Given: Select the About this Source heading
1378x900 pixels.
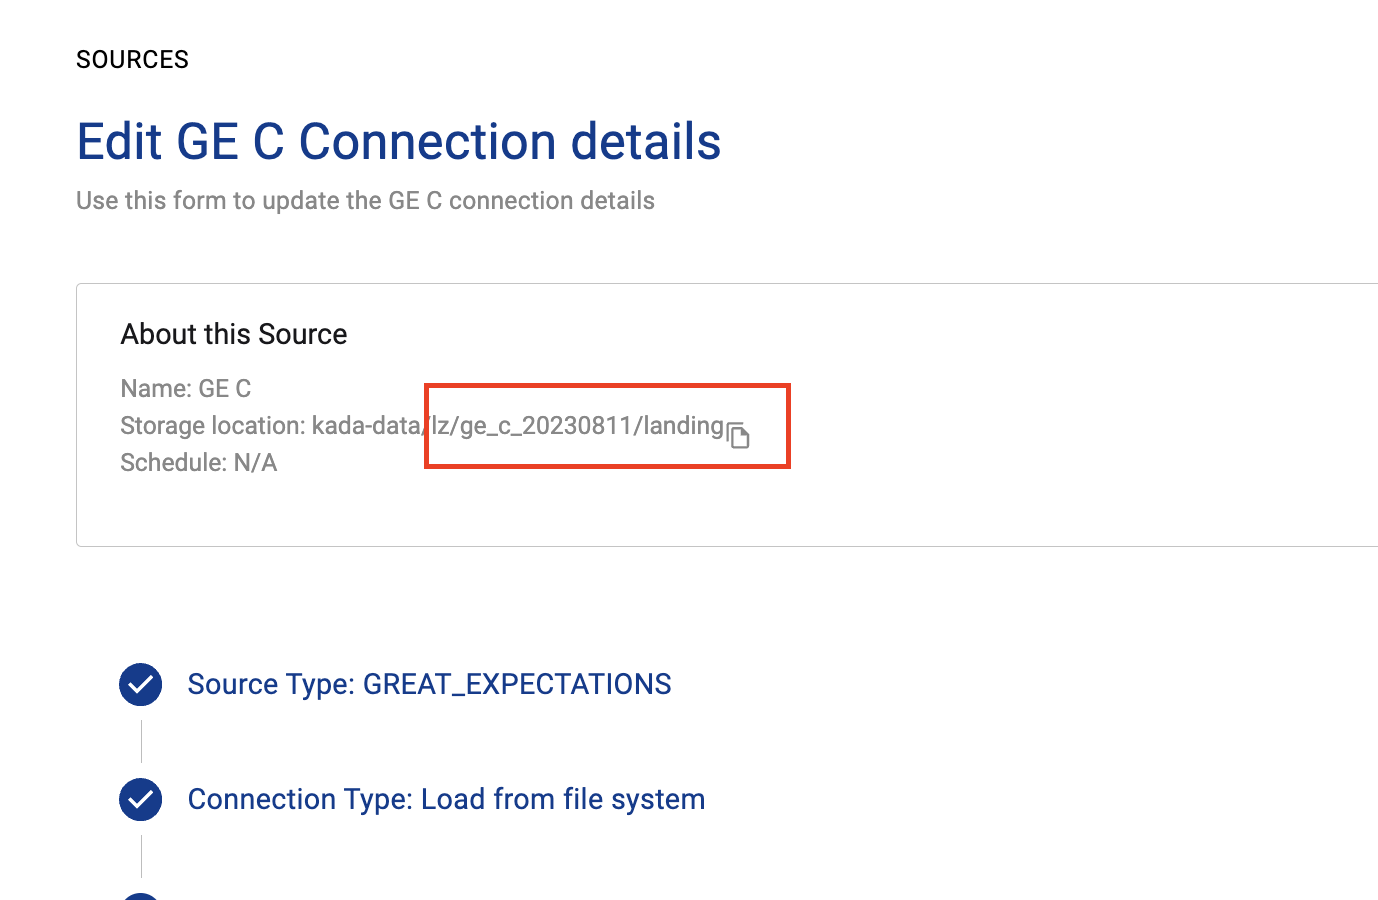Looking at the screenshot, I should click(x=234, y=334).
